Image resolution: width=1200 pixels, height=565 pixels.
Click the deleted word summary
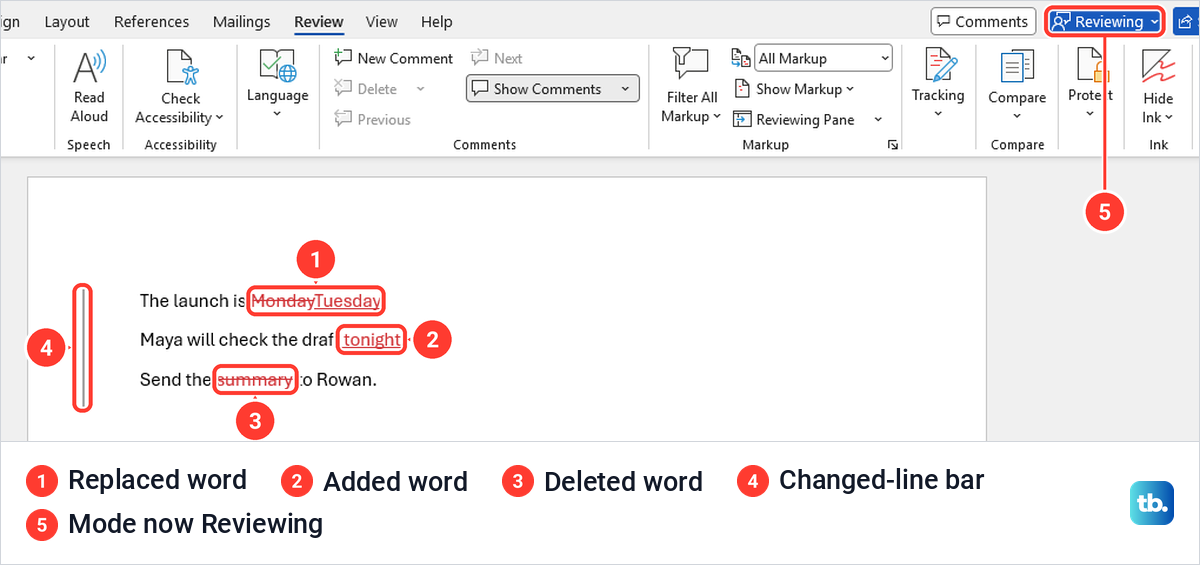(255, 379)
